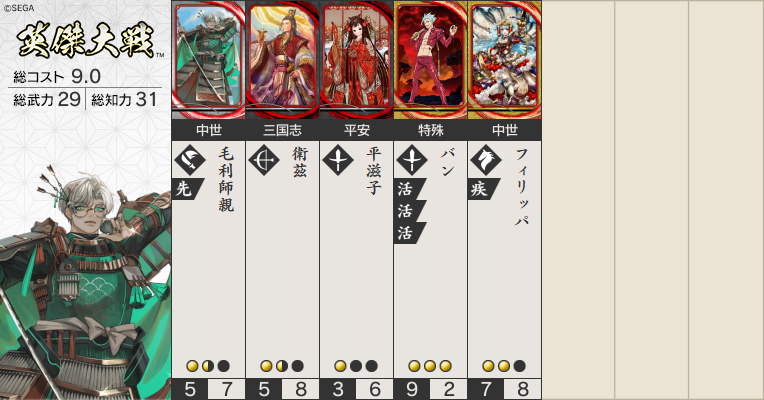Select the 先 skill badge under 毛利師親

187,189
